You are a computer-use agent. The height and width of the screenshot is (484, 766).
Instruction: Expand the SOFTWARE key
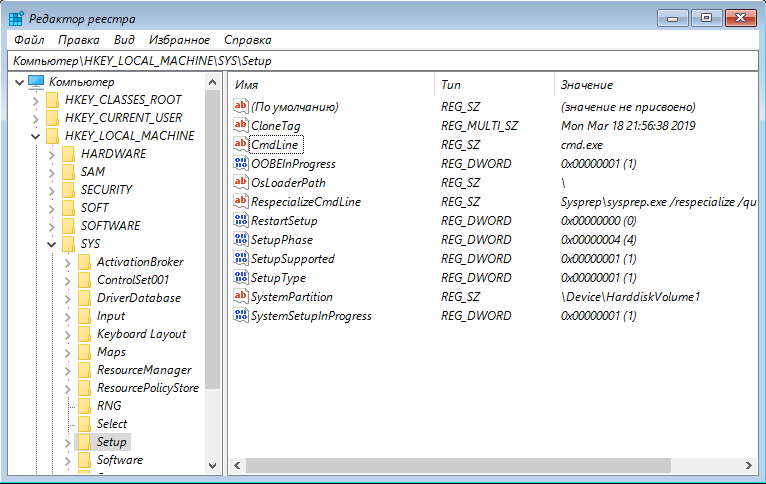pyautogui.click(x=52, y=226)
